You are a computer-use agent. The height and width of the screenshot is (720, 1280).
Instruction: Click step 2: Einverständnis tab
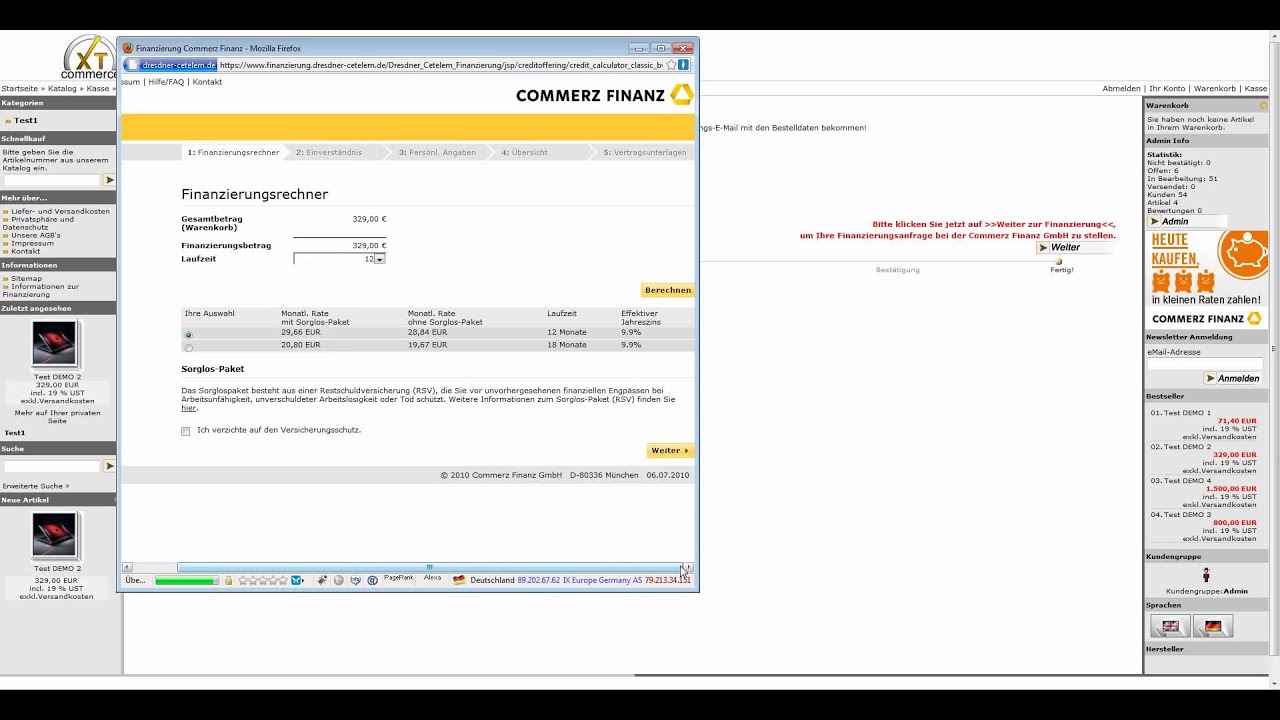coord(329,152)
